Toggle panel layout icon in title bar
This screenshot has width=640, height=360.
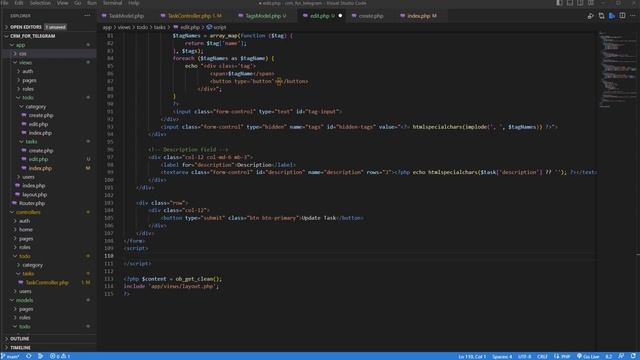570,3
